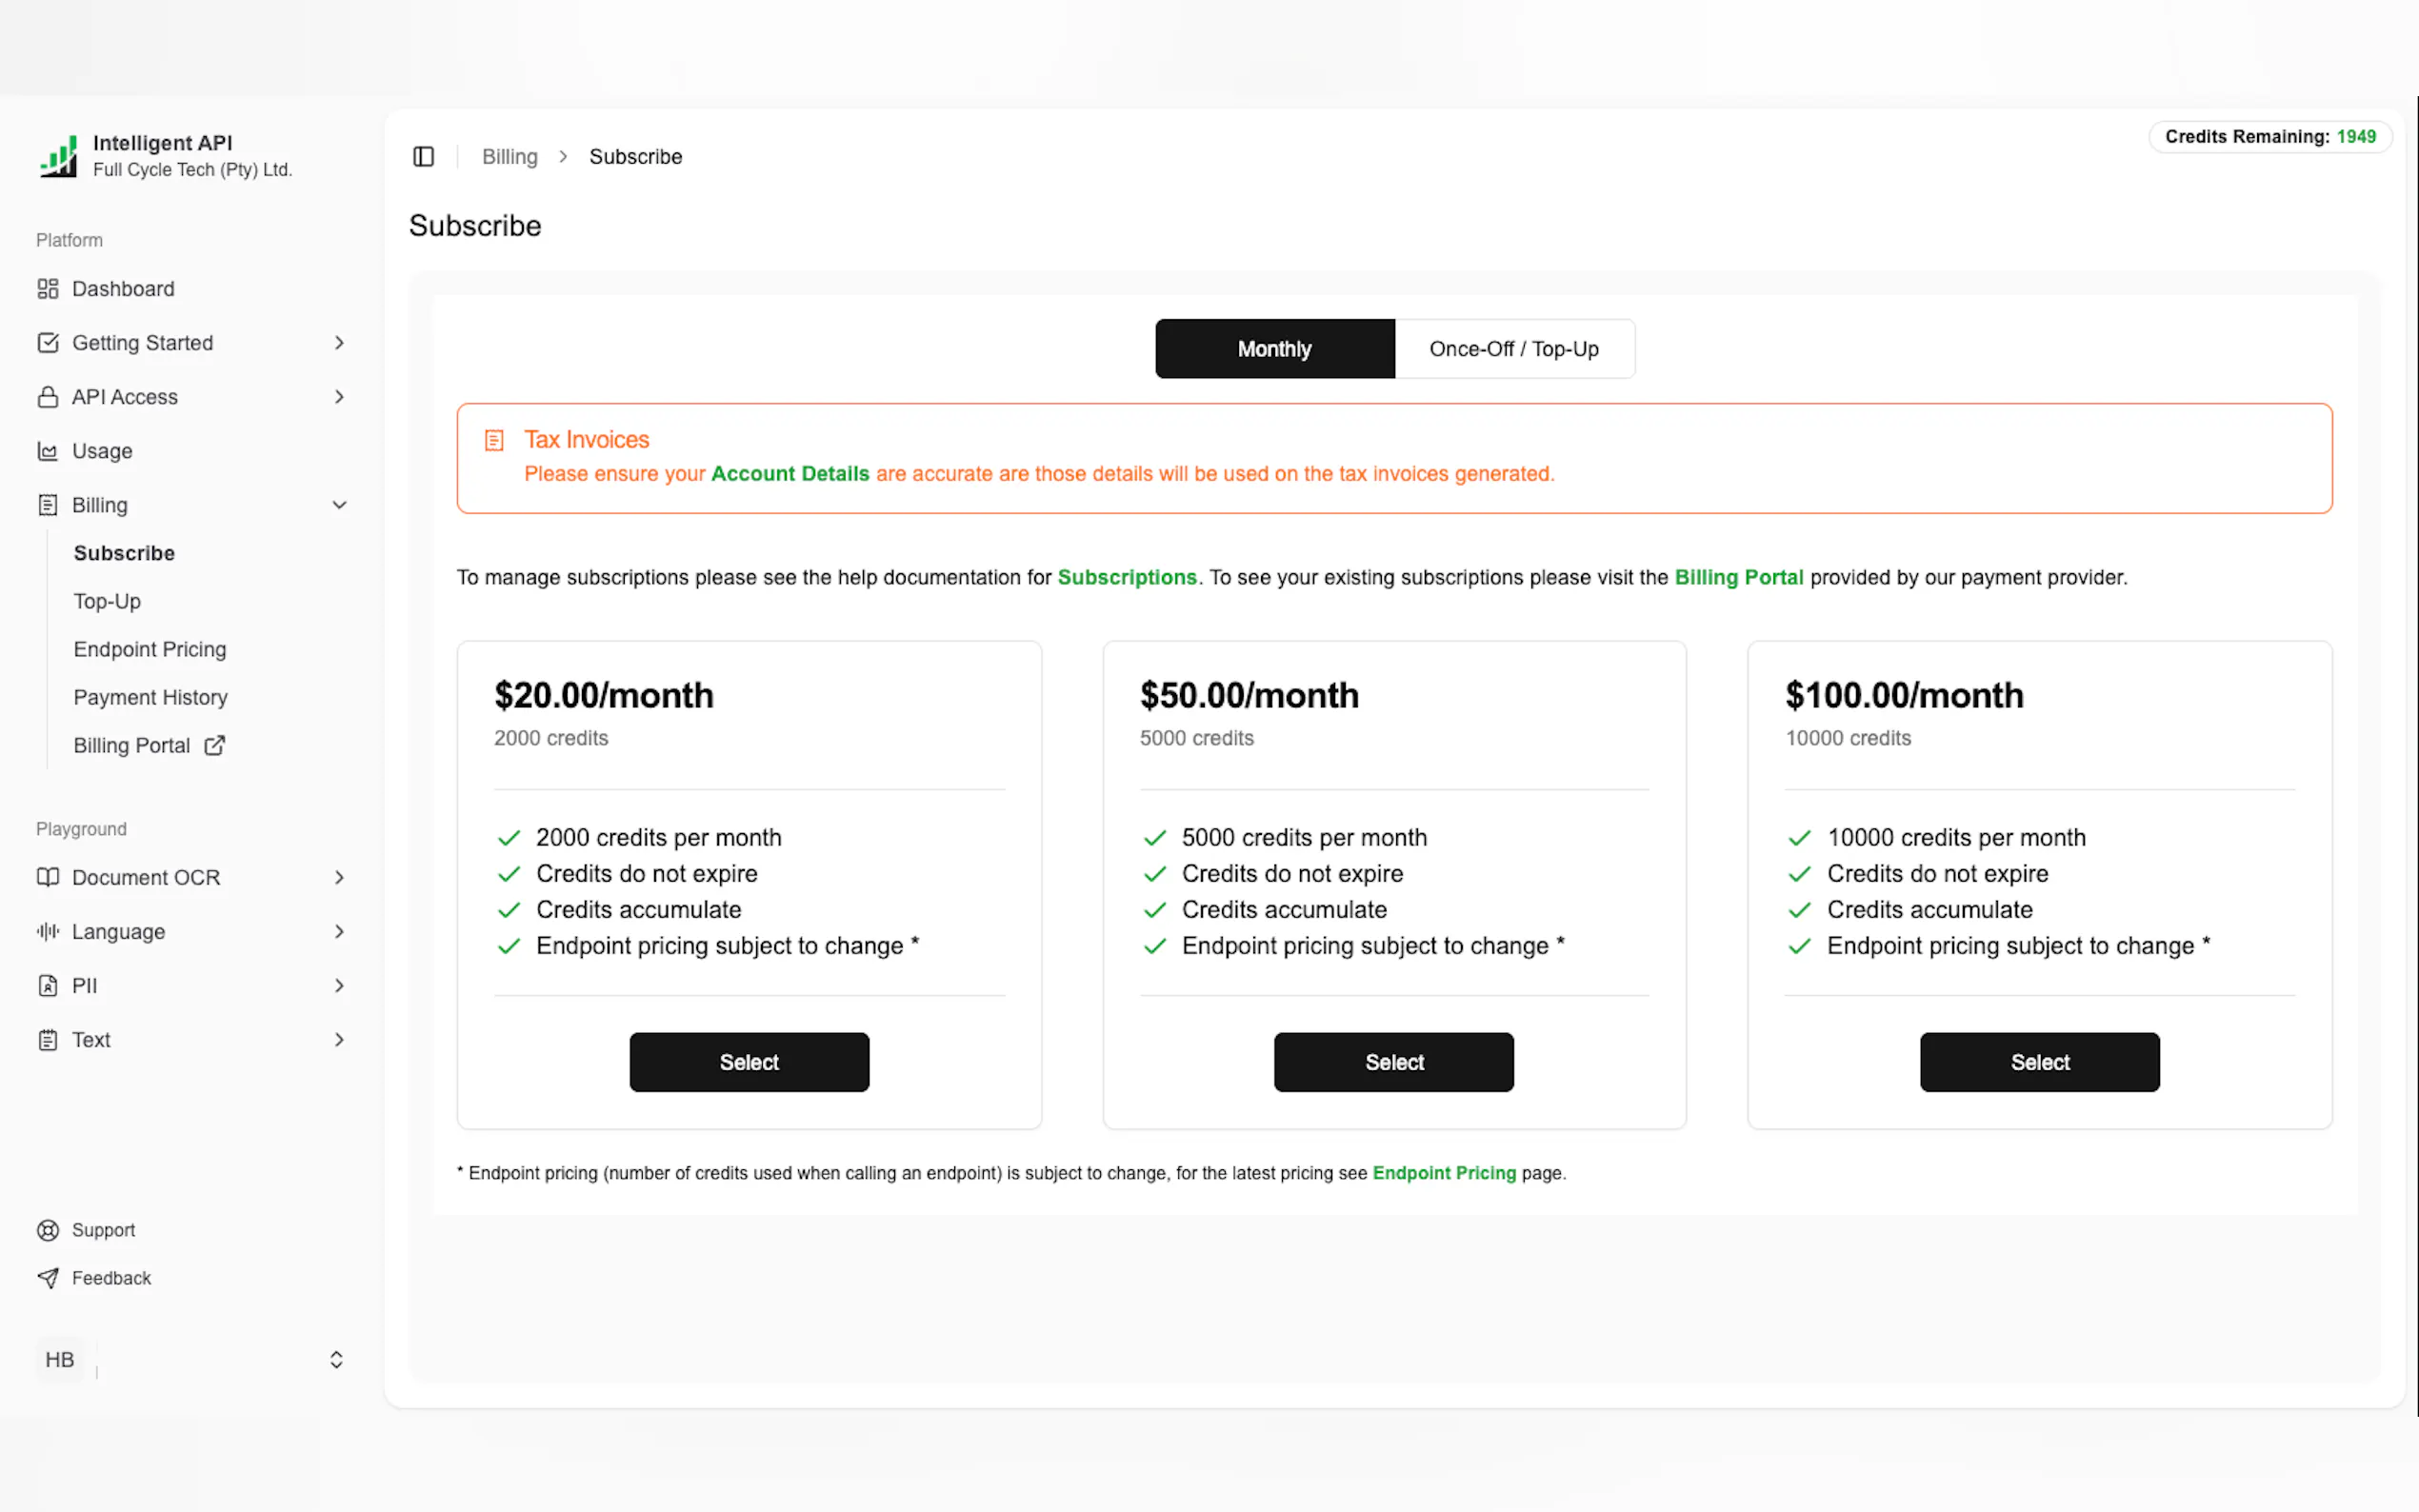Click the Usage chart icon
Image resolution: width=2419 pixels, height=1512 pixels.
tap(47, 451)
